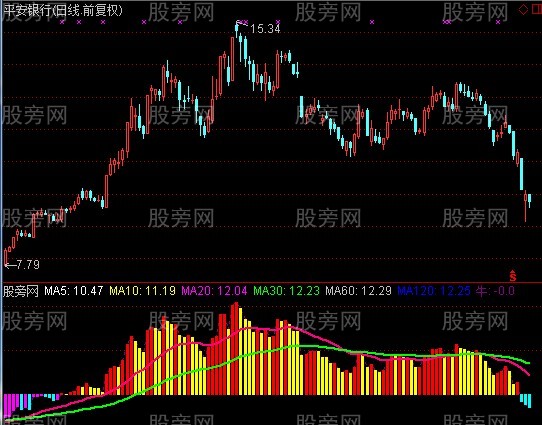The height and width of the screenshot is (425, 542).
Task: Click the 7.79 low price label
Action: pyautogui.click(x=27, y=265)
